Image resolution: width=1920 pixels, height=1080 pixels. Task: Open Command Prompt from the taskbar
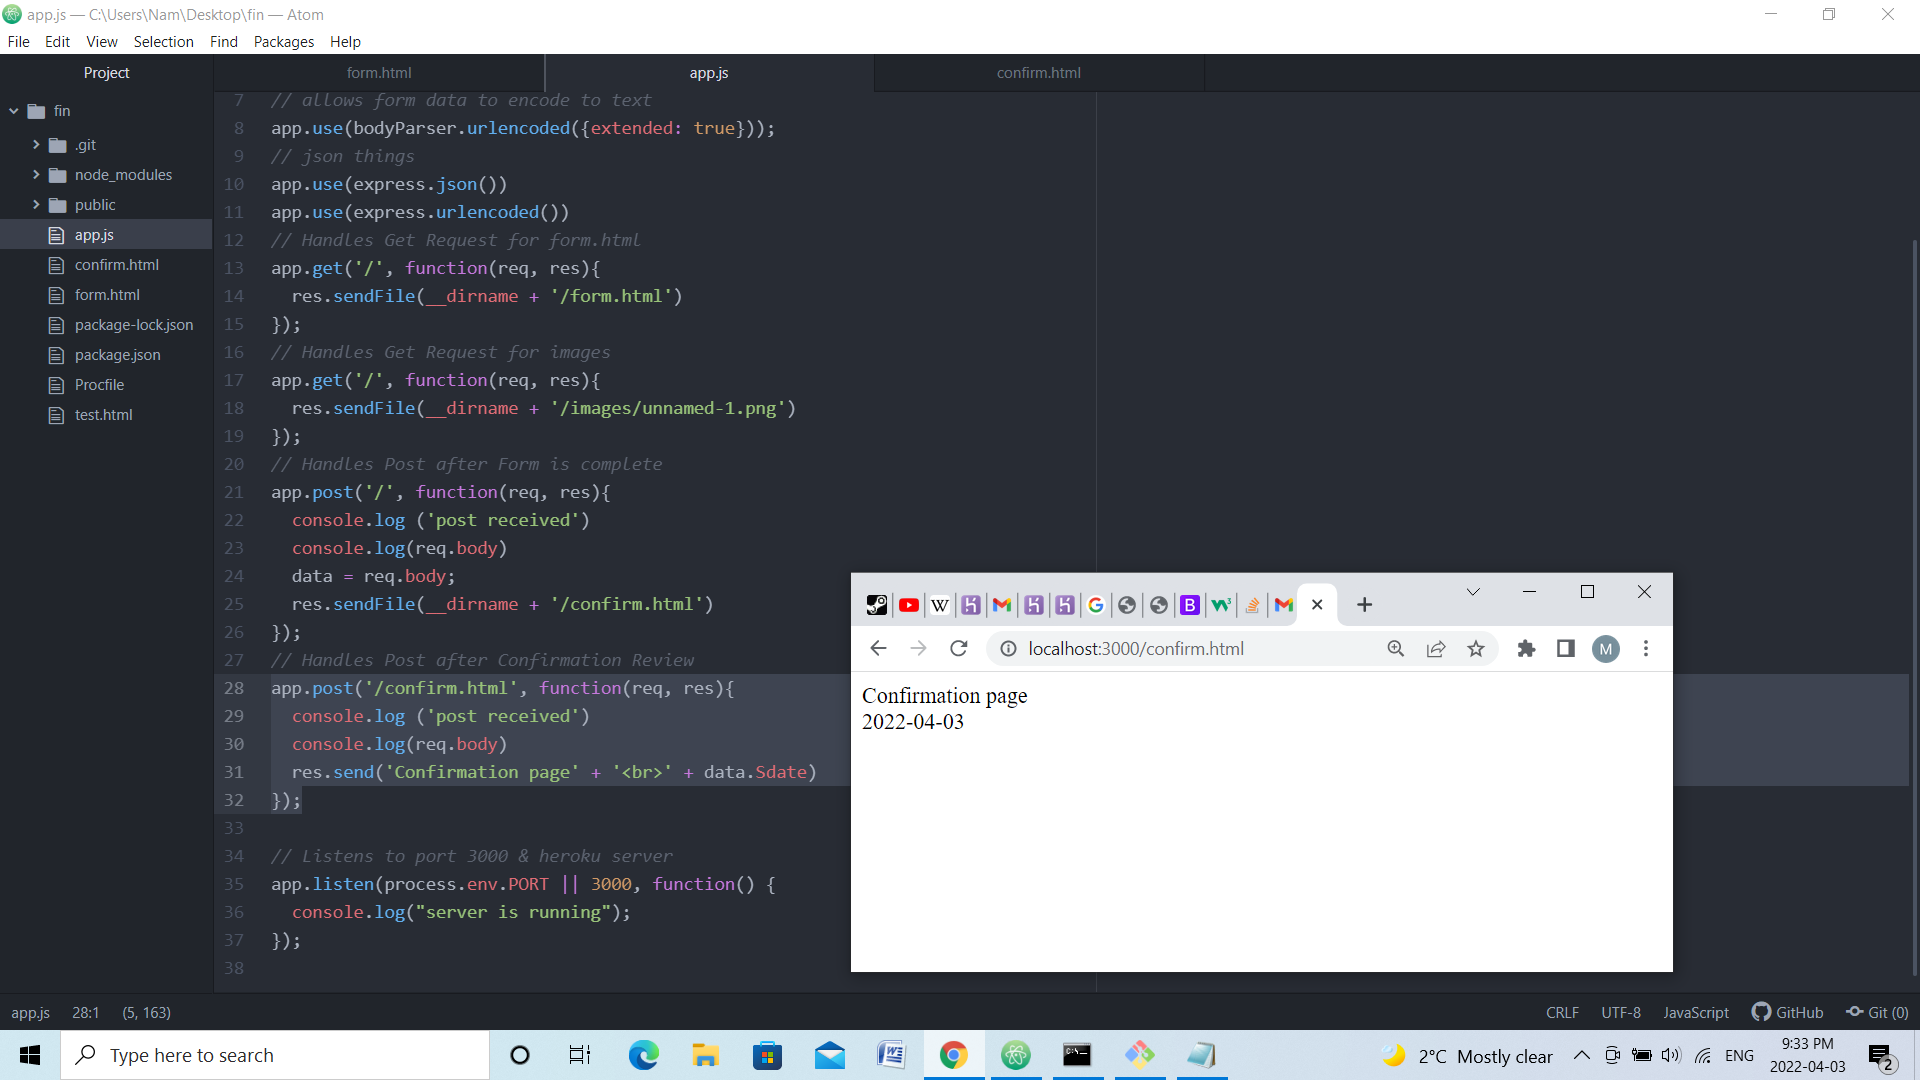(x=1077, y=1055)
